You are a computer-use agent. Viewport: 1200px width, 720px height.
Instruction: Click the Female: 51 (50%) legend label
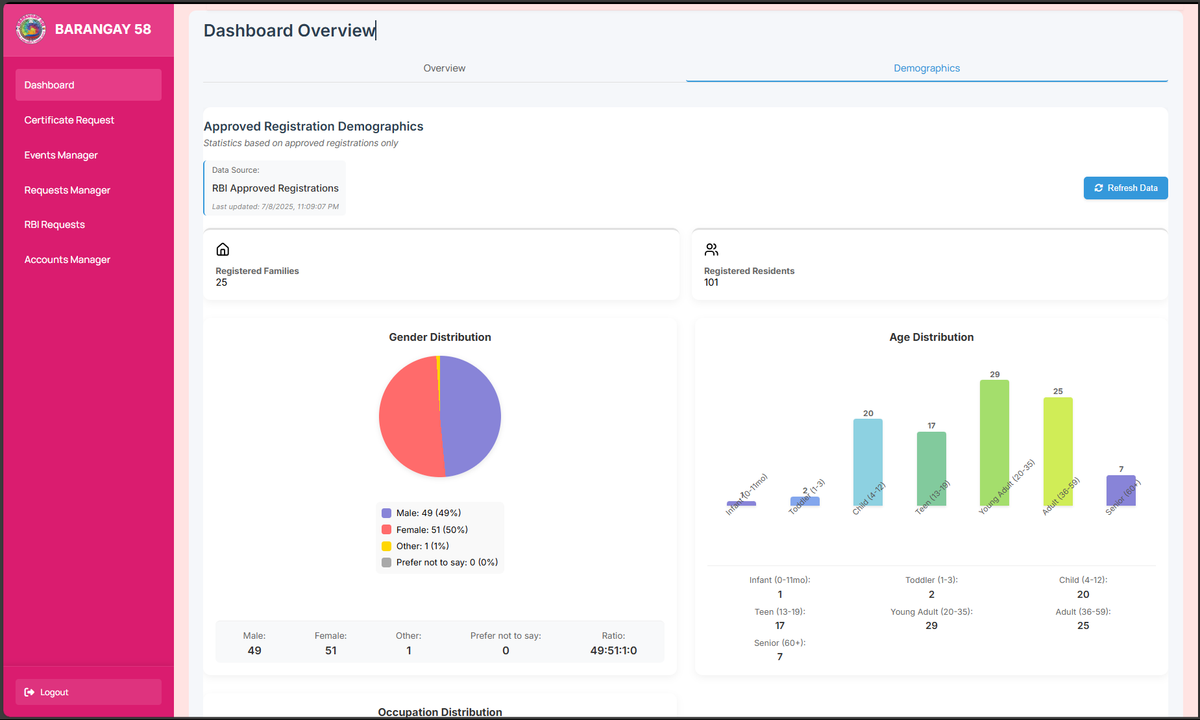tap(432, 529)
